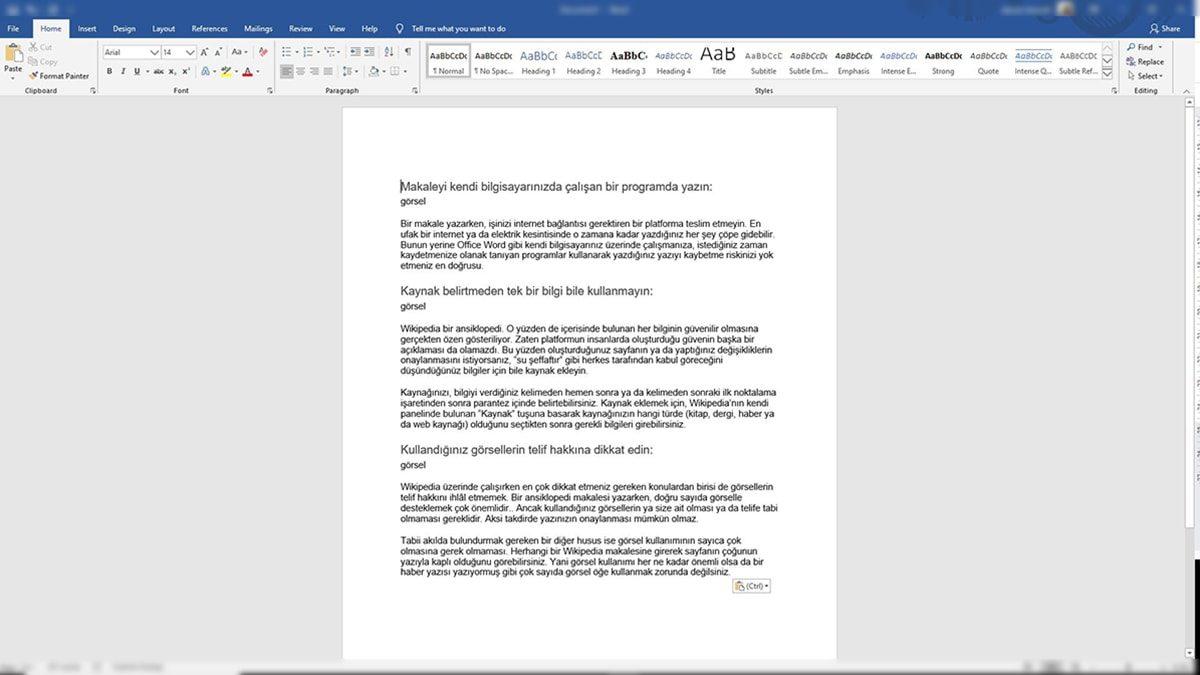Apply yellow text highlight color
Viewport: 1200px width, 675px height.
coord(227,71)
